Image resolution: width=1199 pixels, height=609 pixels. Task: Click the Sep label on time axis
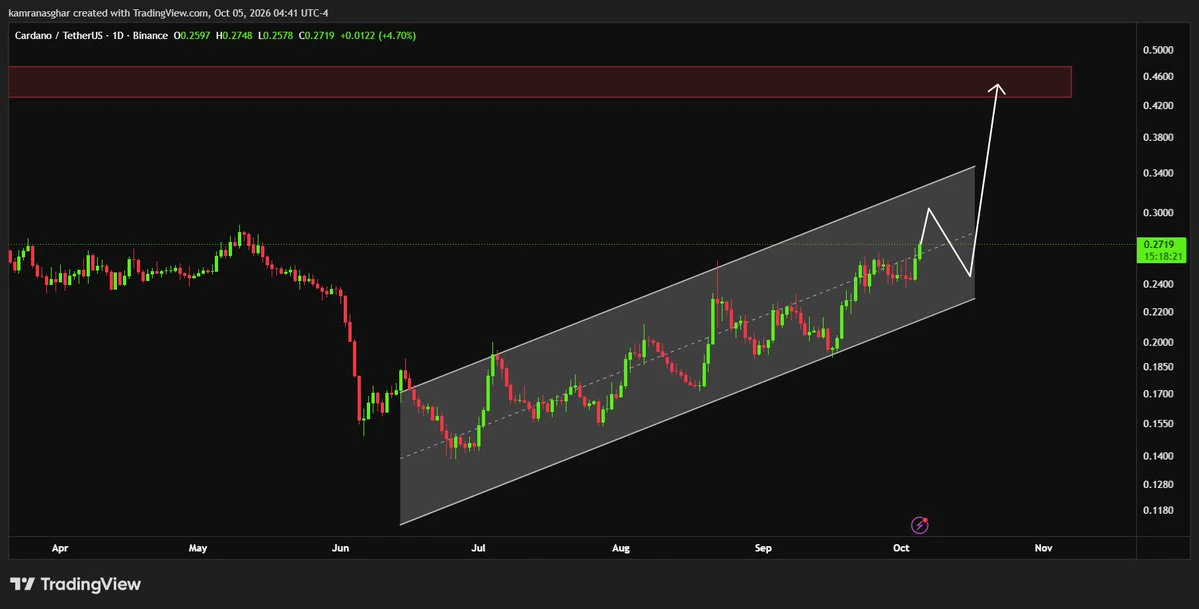763,549
